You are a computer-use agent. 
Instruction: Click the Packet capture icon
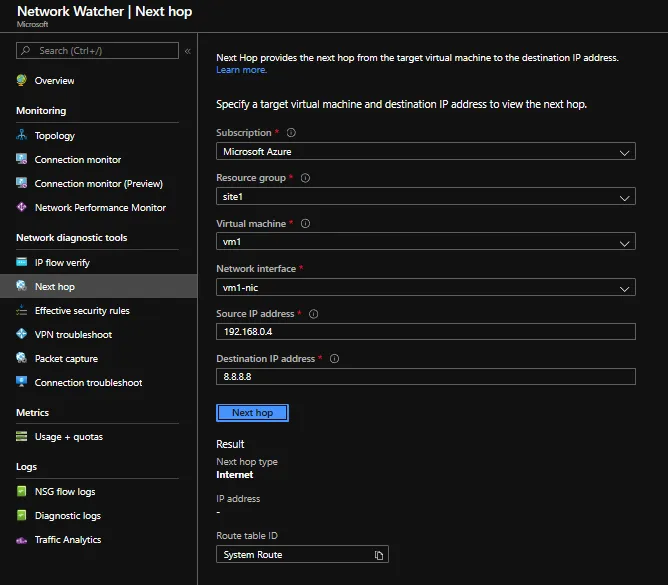(22, 358)
